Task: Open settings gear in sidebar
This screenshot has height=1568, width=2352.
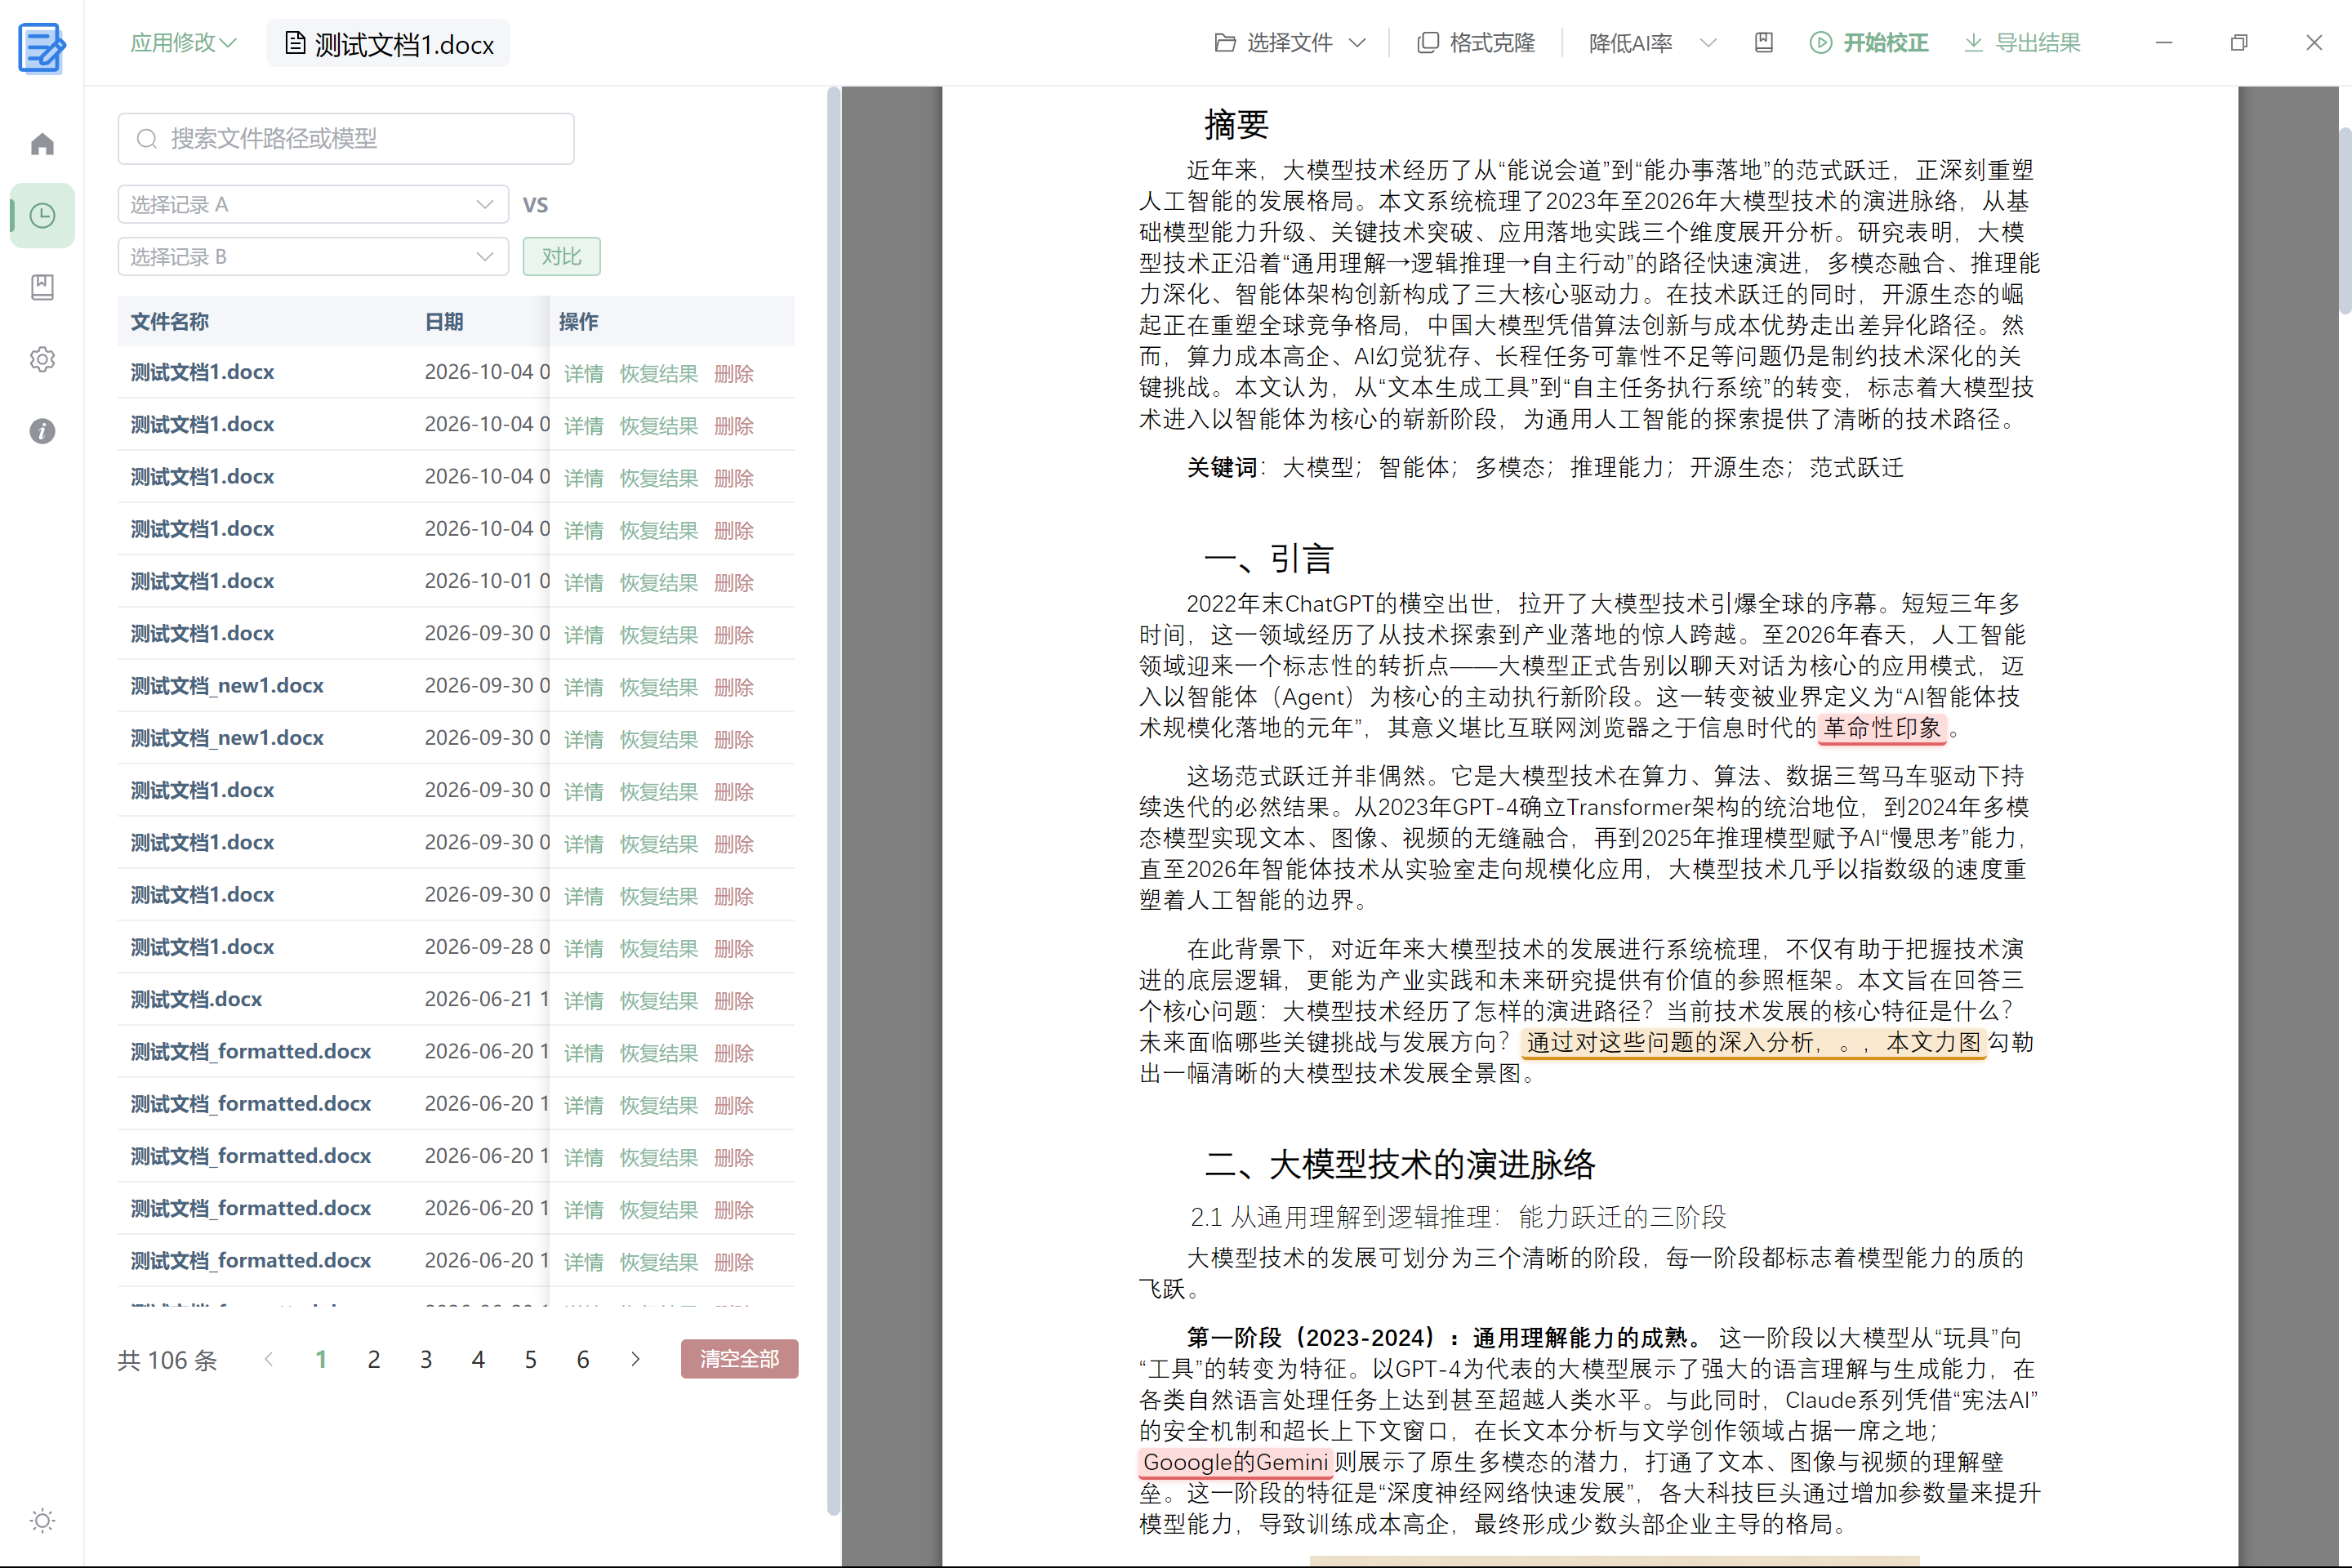Action: coord(42,359)
